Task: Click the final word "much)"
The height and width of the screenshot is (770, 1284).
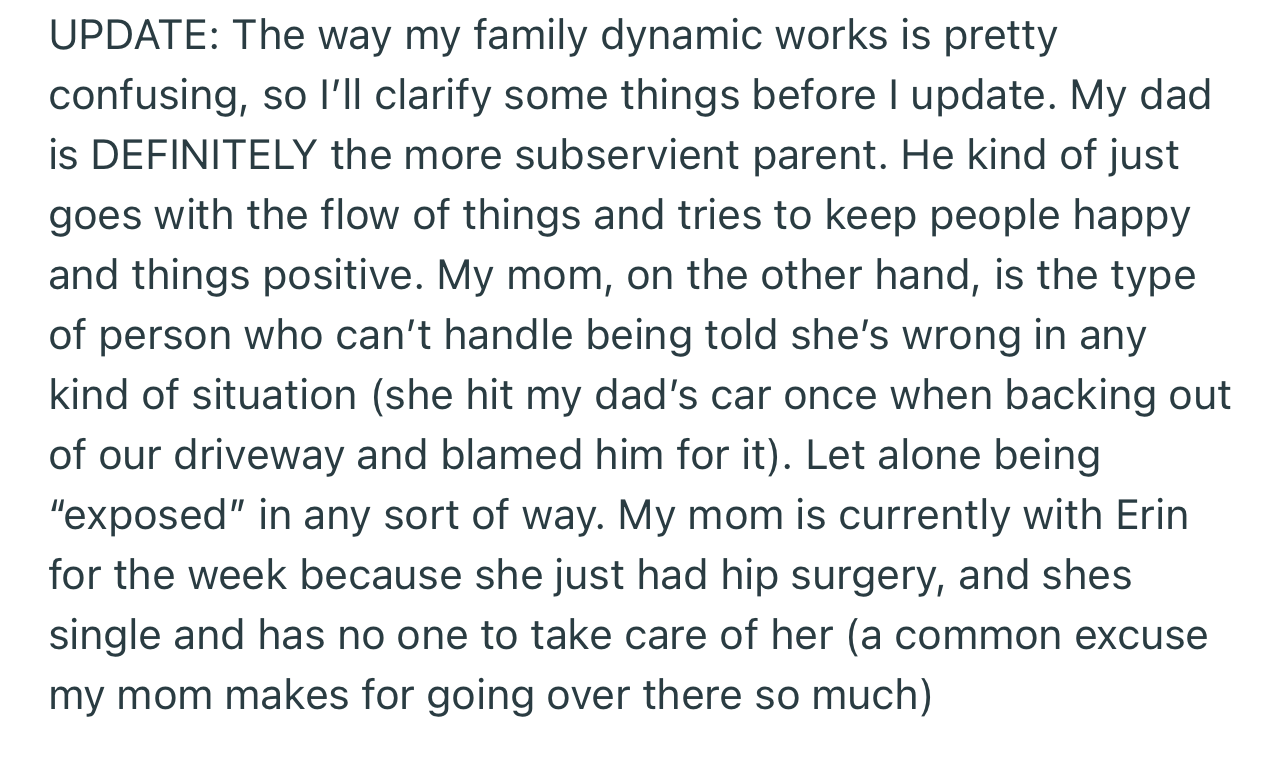Action: [872, 696]
